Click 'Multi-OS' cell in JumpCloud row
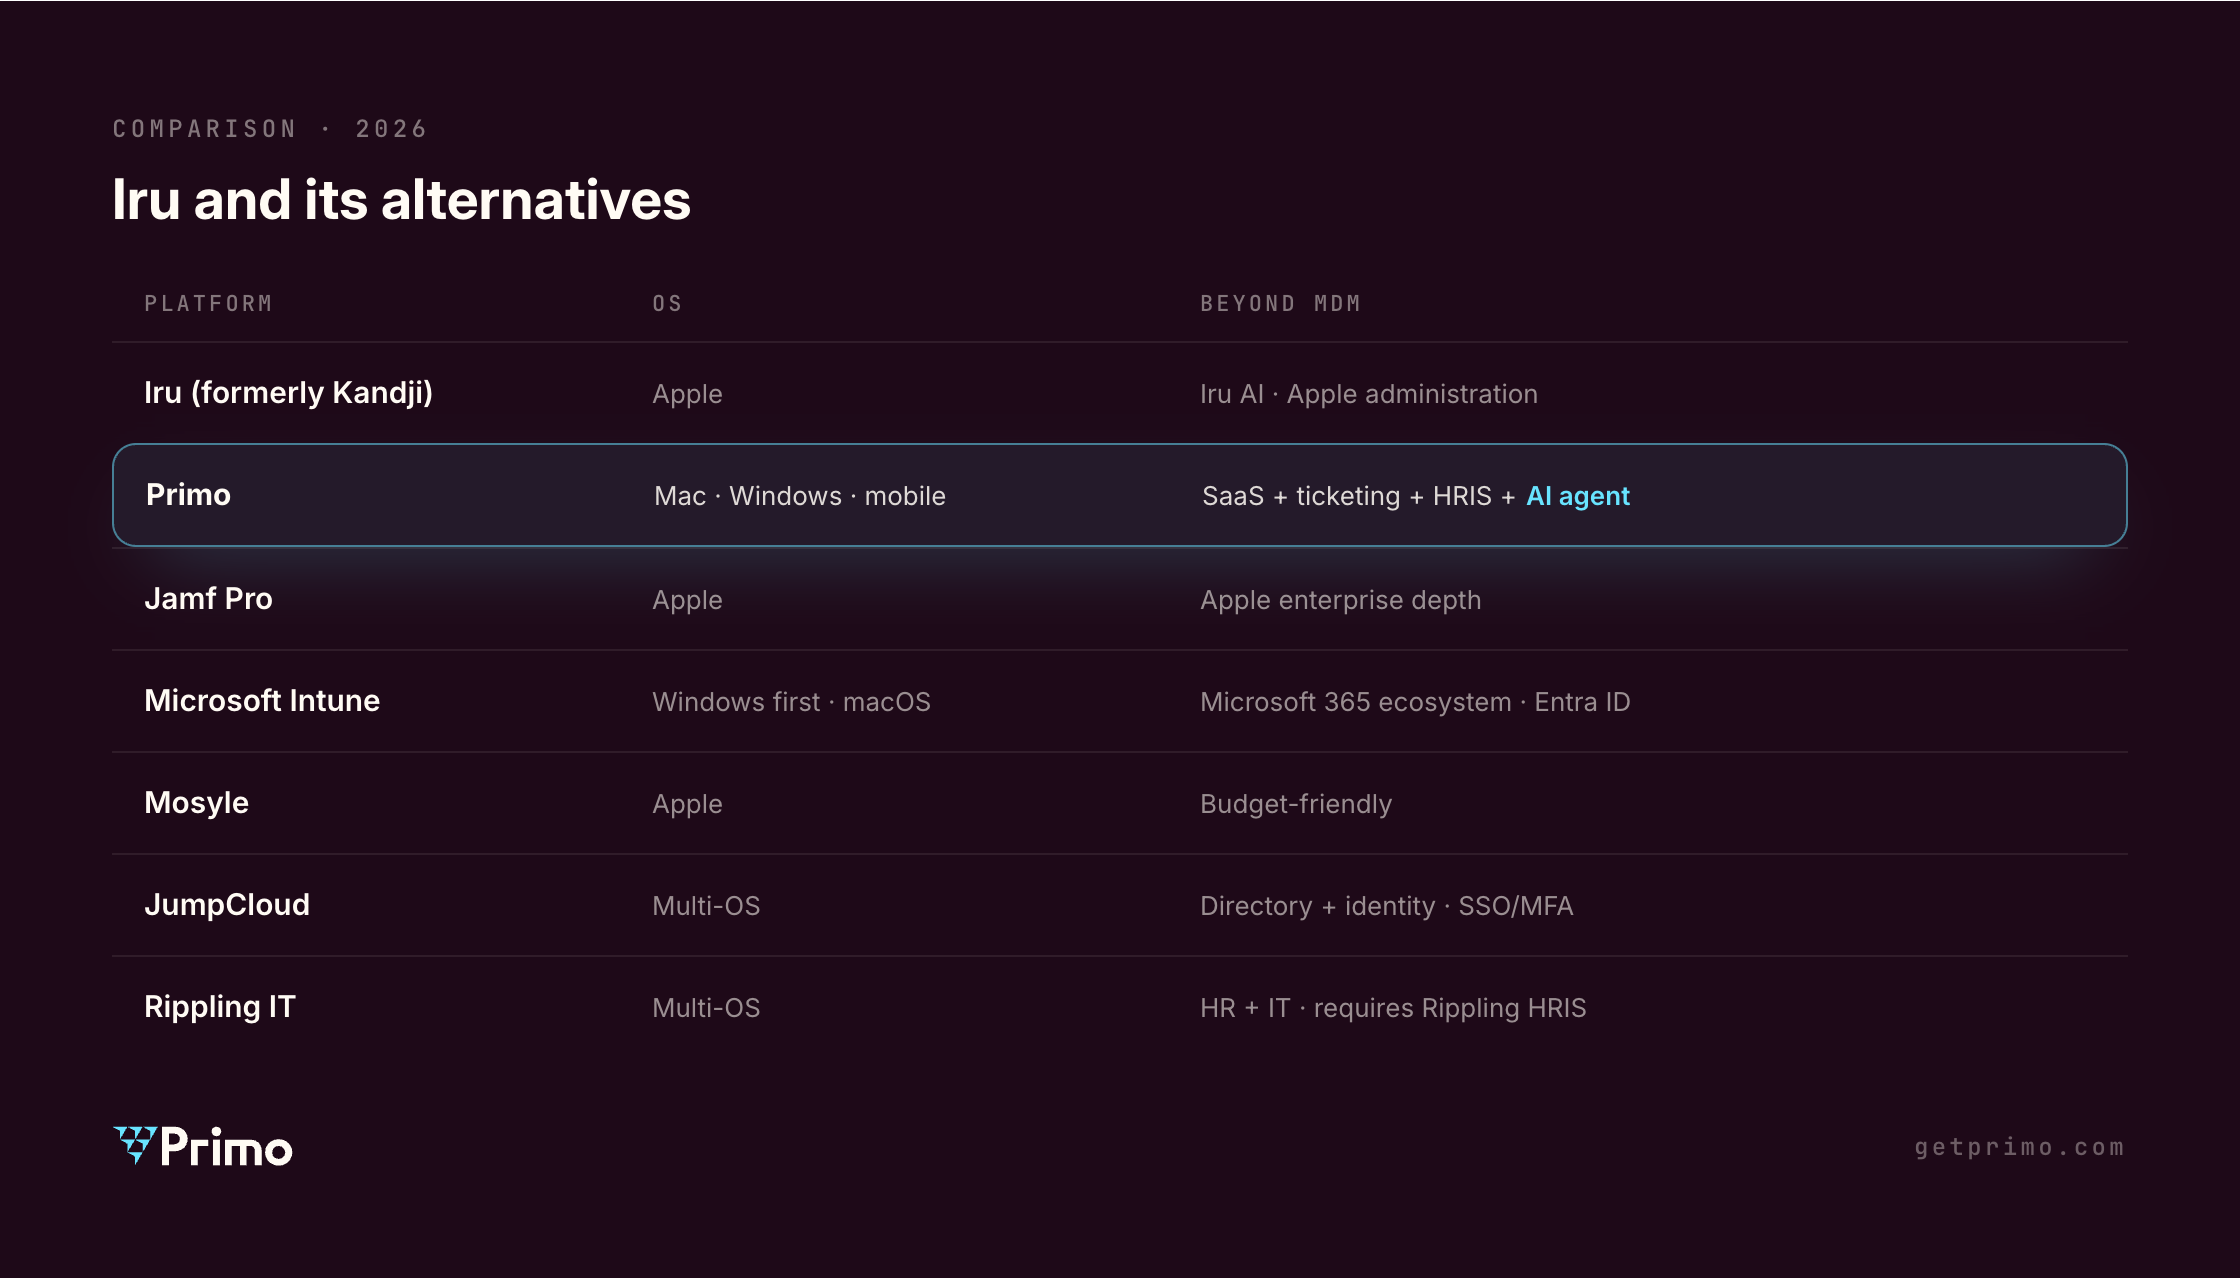 coord(706,906)
